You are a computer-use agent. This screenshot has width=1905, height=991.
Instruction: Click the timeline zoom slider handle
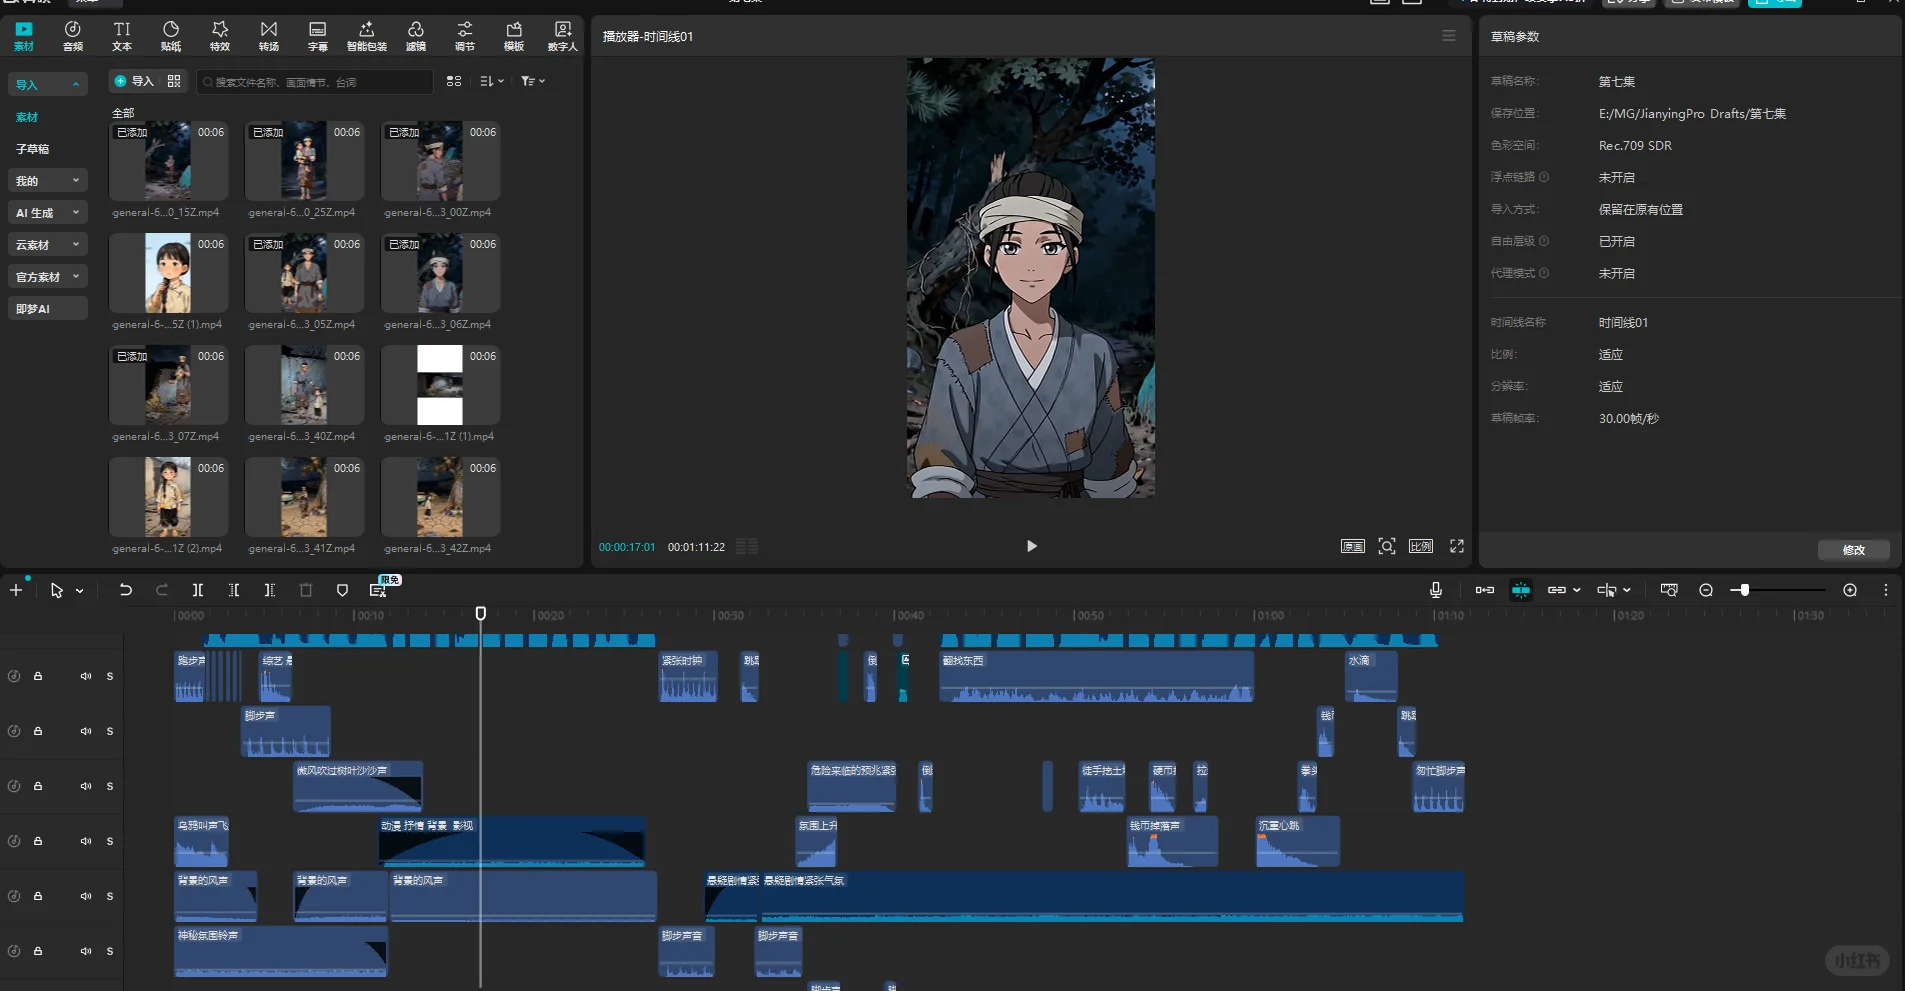click(x=1744, y=590)
